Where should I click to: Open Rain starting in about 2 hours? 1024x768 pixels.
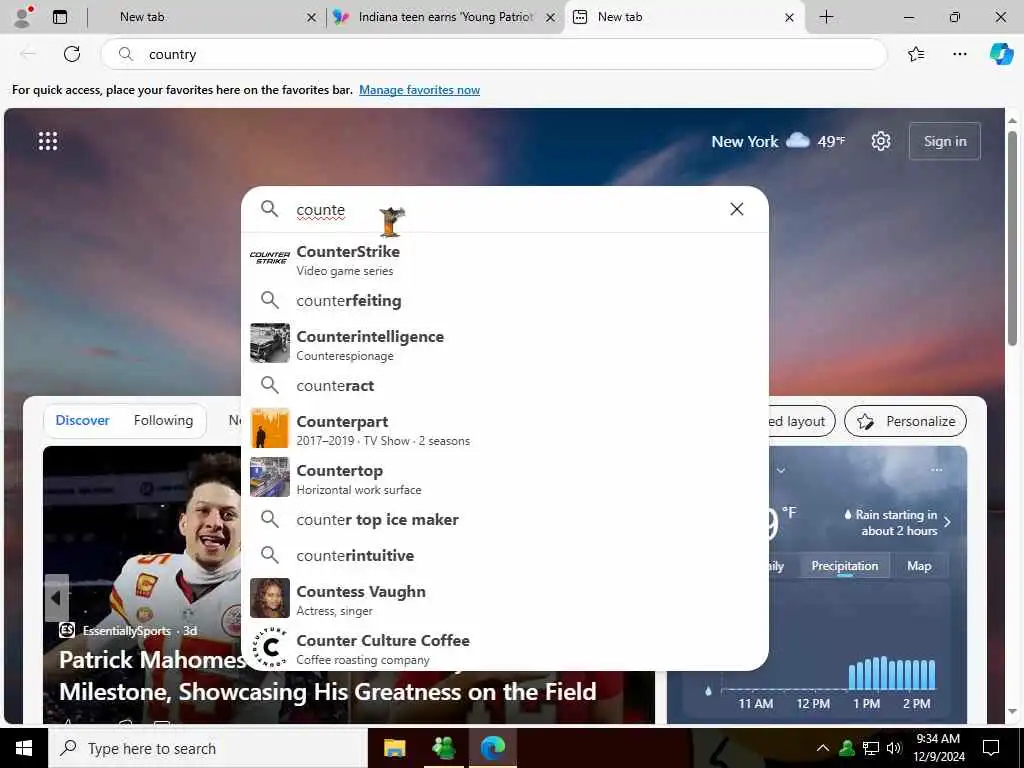tap(897, 523)
